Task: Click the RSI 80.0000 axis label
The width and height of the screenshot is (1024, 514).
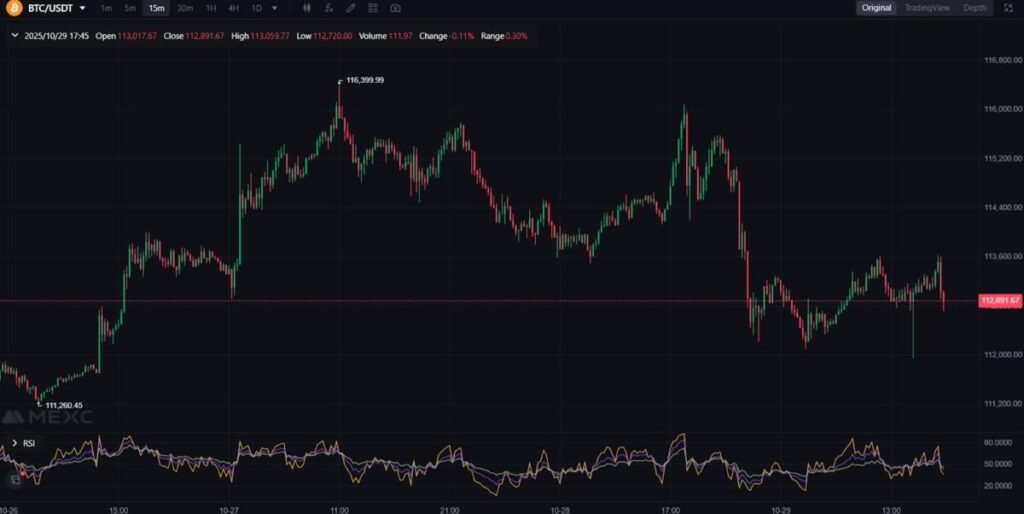Action: click(997, 443)
